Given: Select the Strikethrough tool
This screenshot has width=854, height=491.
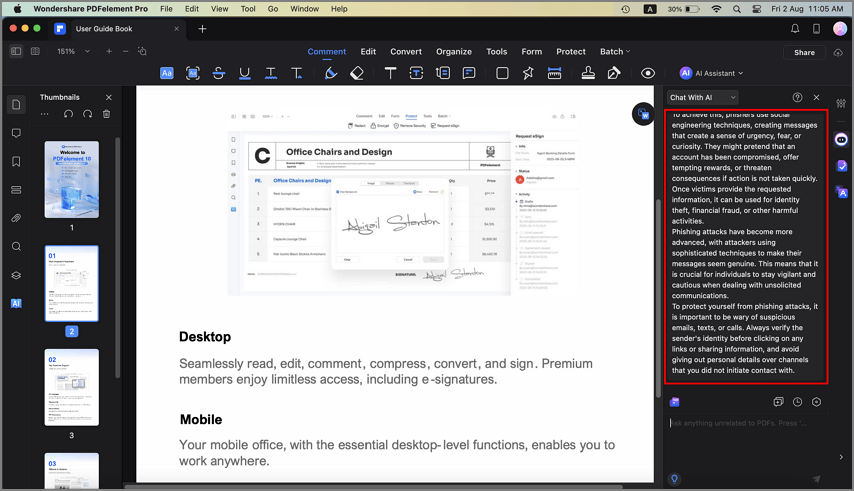Looking at the screenshot, I should point(218,73).
